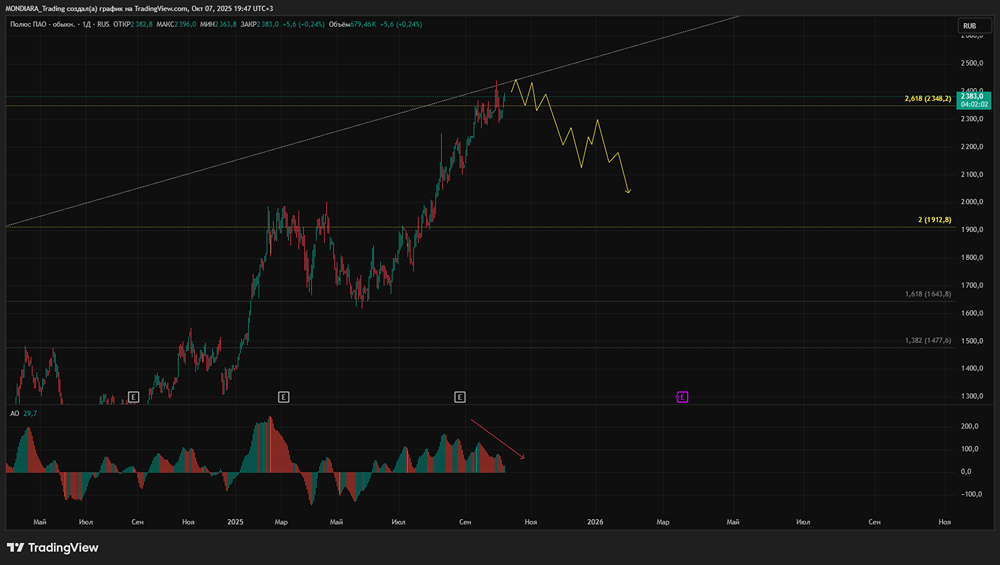This screenshot has height=565, width=1000.
Task: Click the TradingView logo
Action: [53, 548]
